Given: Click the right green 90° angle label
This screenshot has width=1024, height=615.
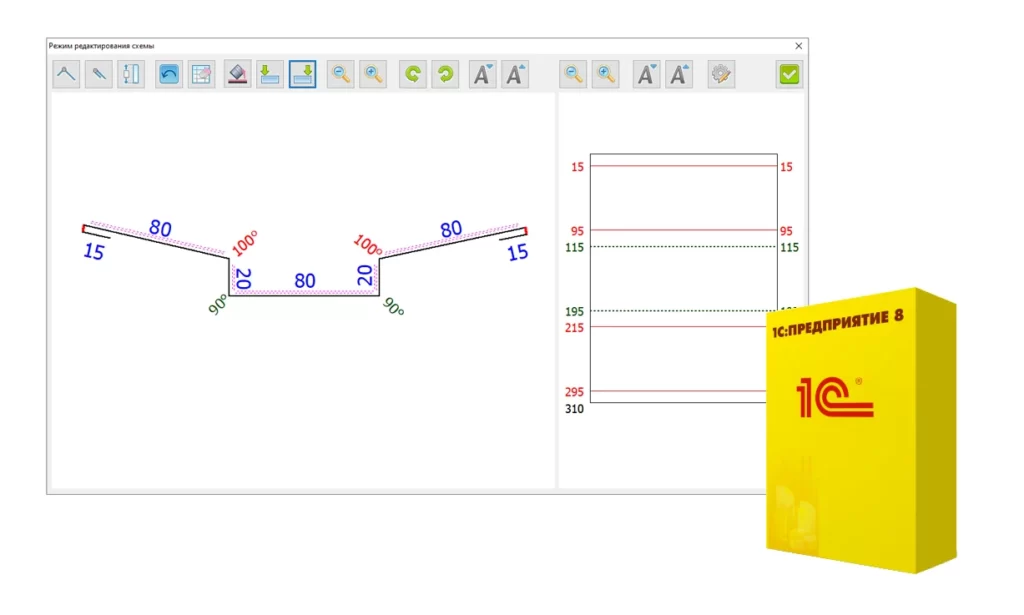Looking at the screenshot, I should point(393,307).
